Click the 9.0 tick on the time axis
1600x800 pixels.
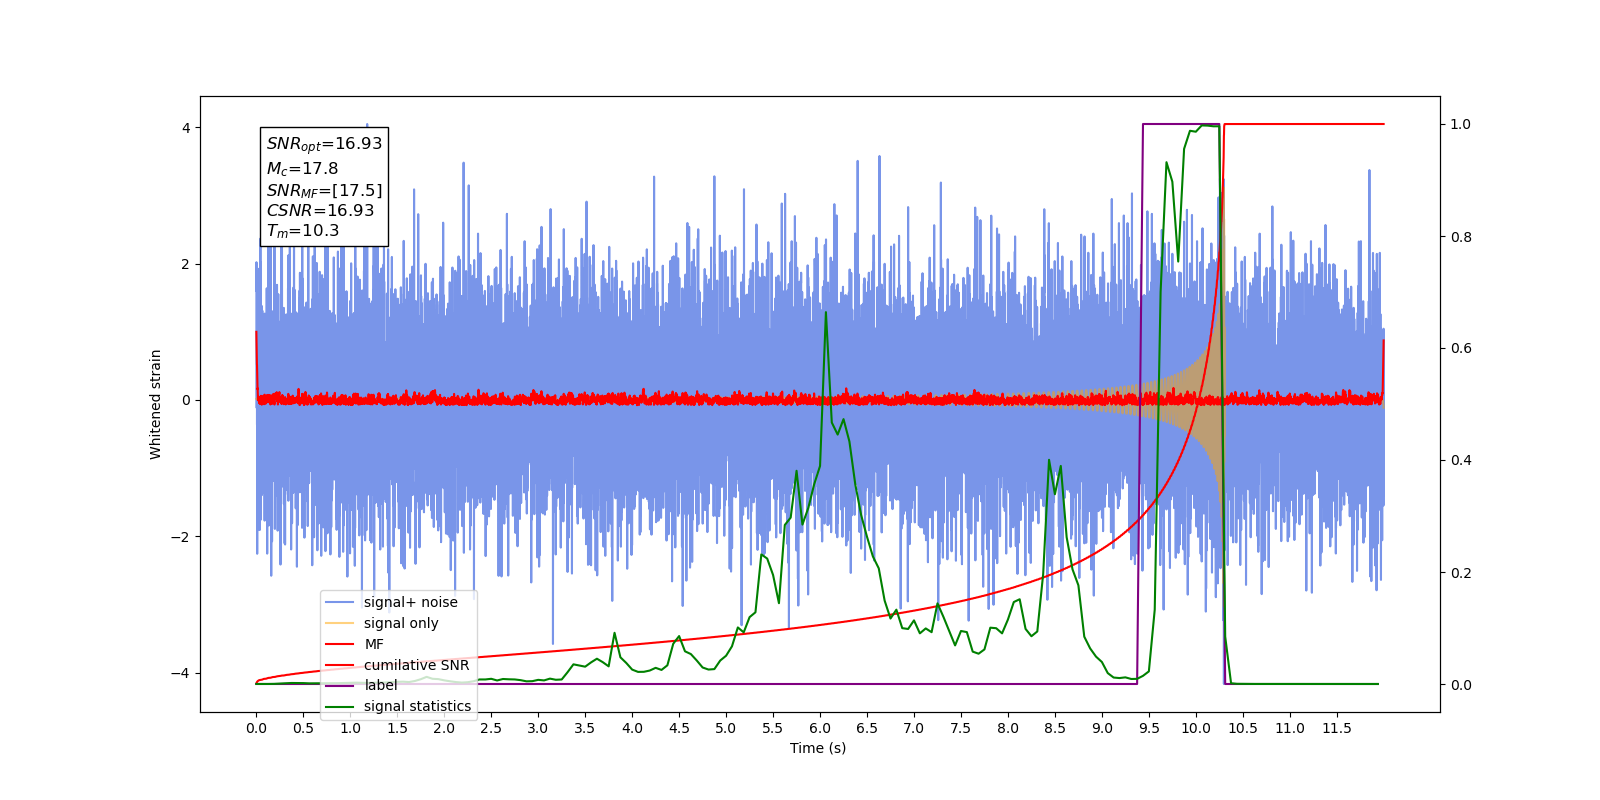[x=1102, y=728]
